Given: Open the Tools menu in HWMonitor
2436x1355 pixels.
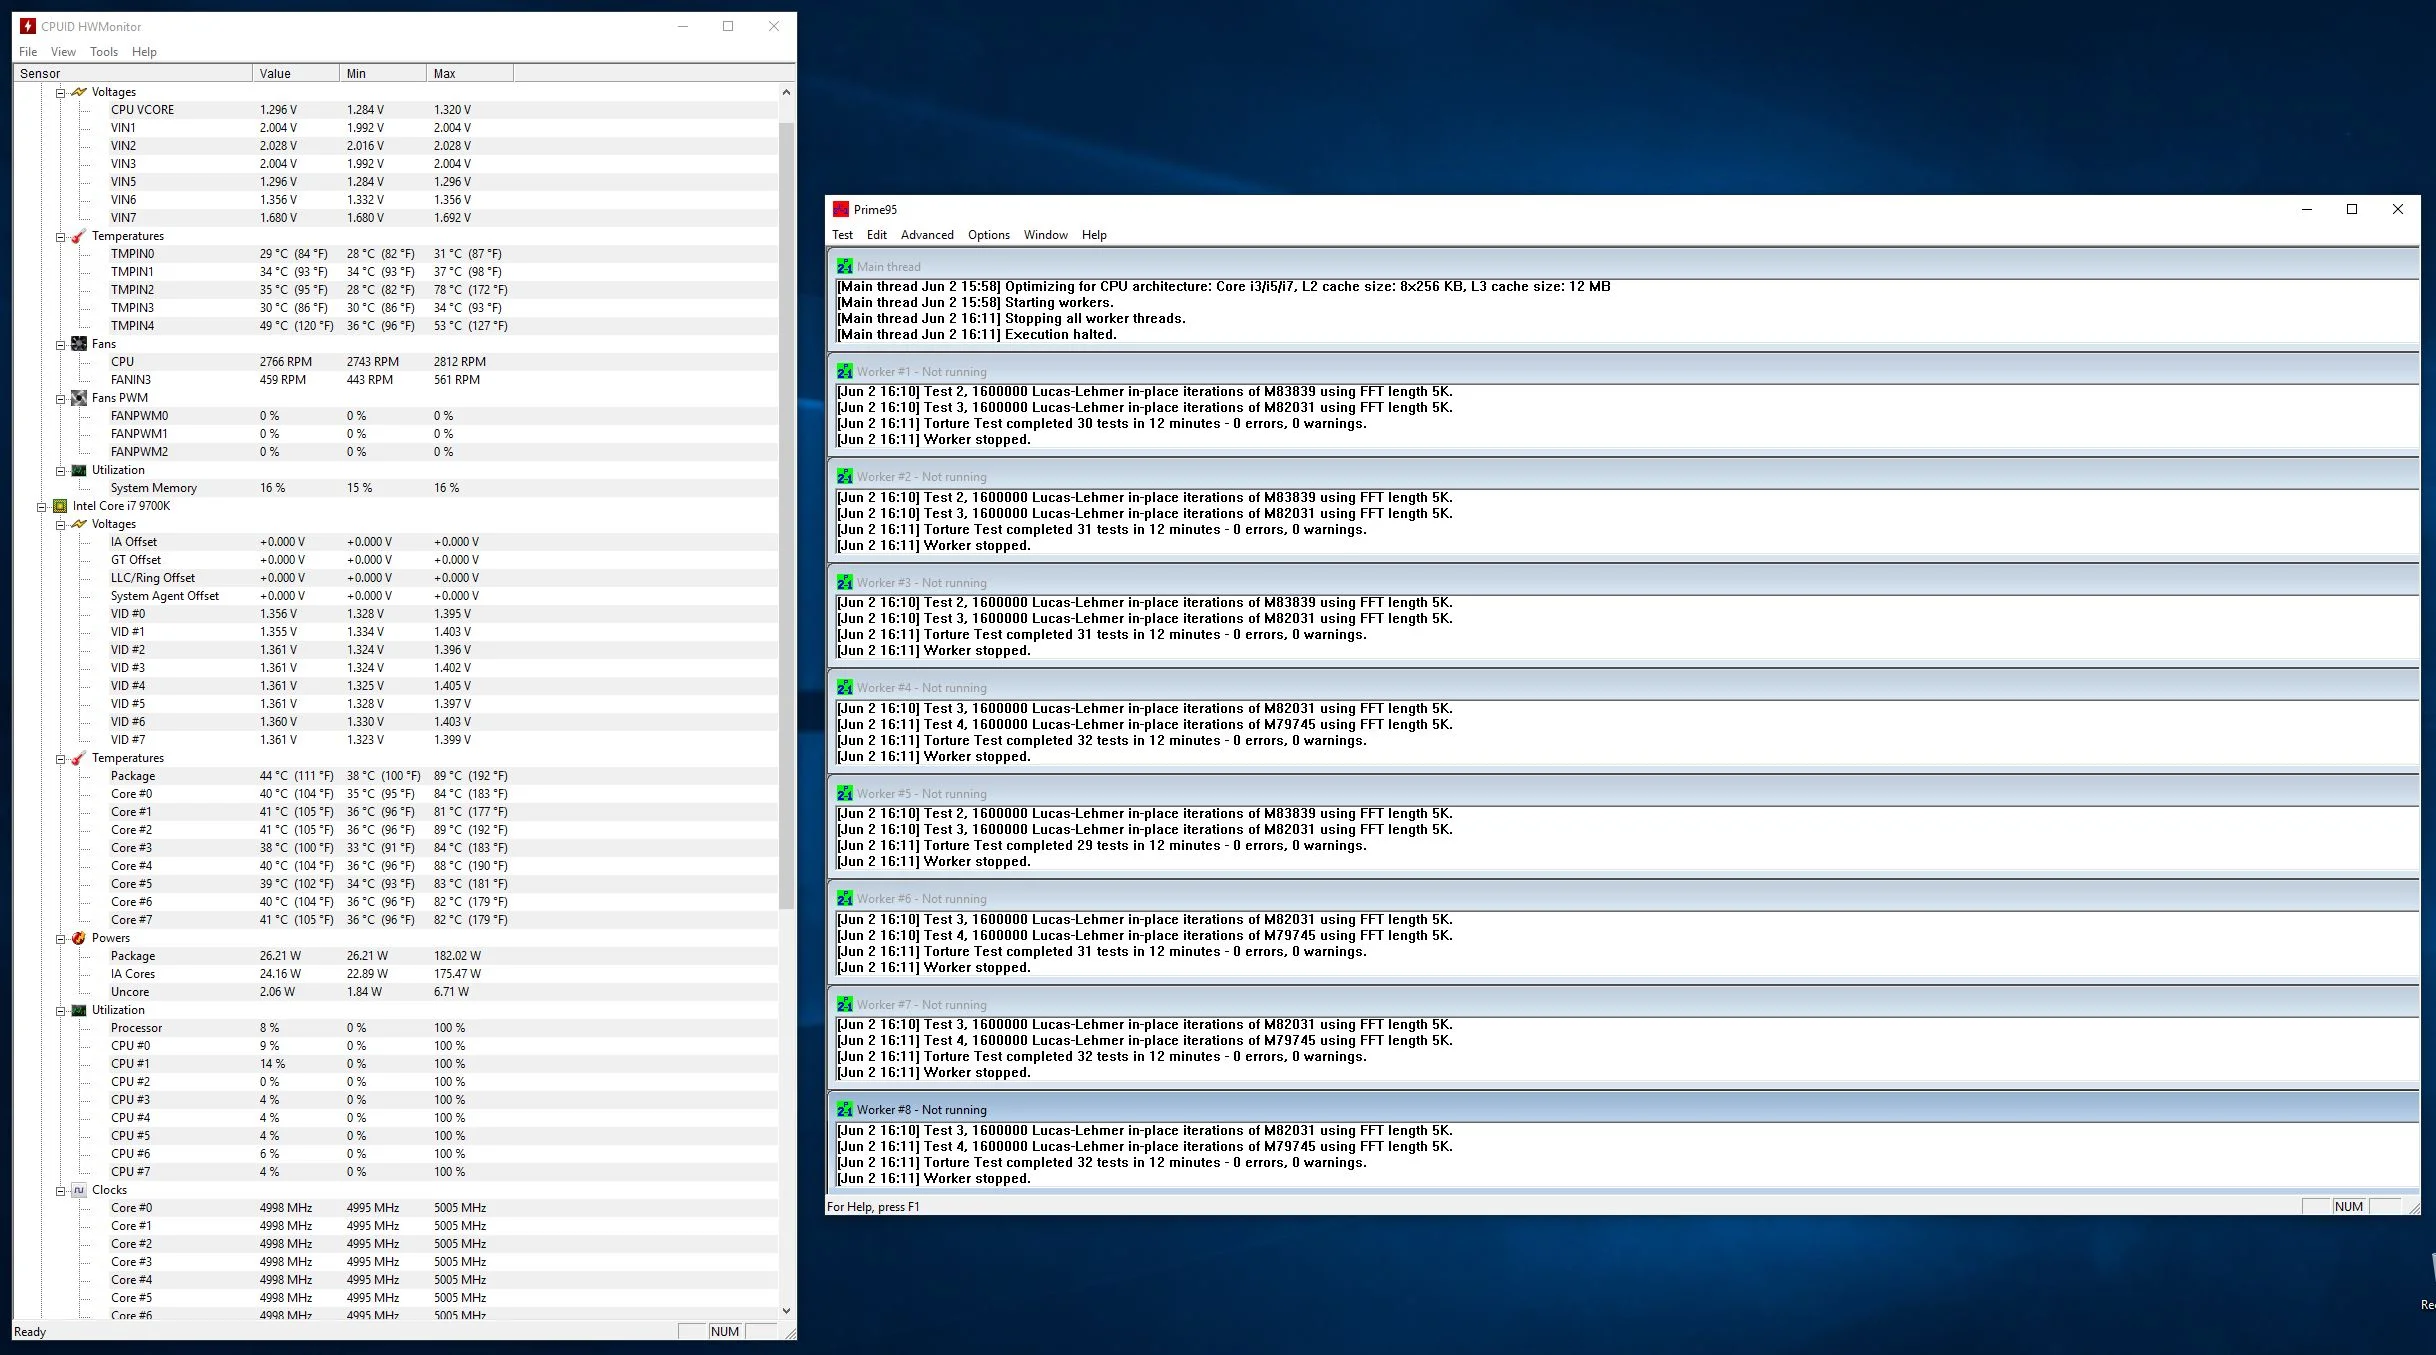Looking at the screenshot, I should [104, 52].
